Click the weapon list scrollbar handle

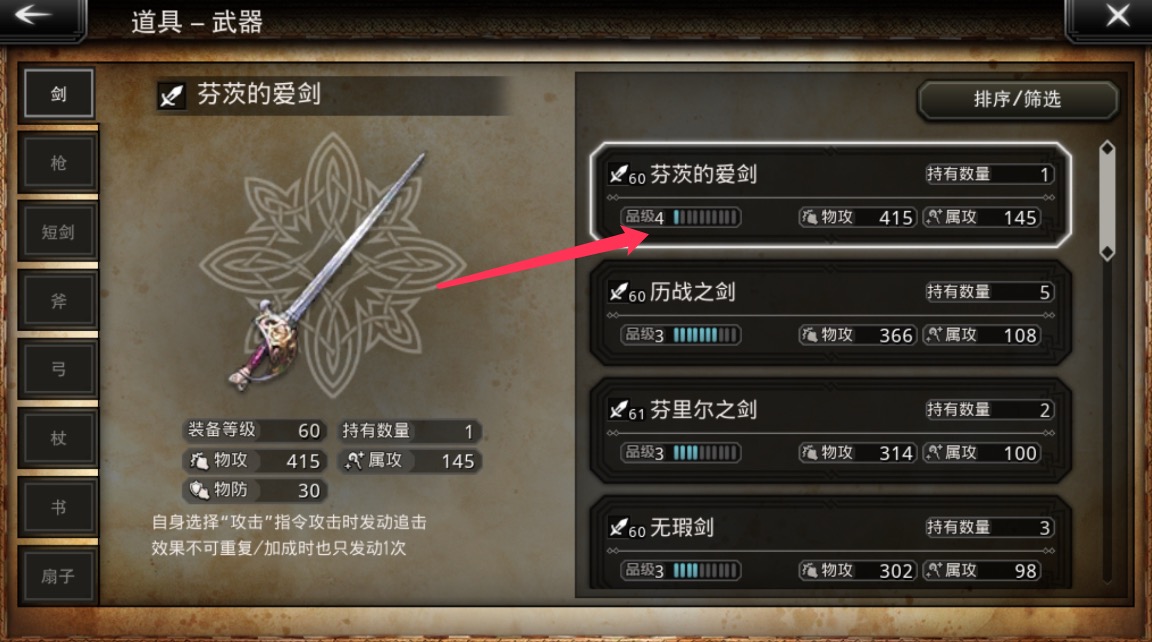click(1107, 201)
